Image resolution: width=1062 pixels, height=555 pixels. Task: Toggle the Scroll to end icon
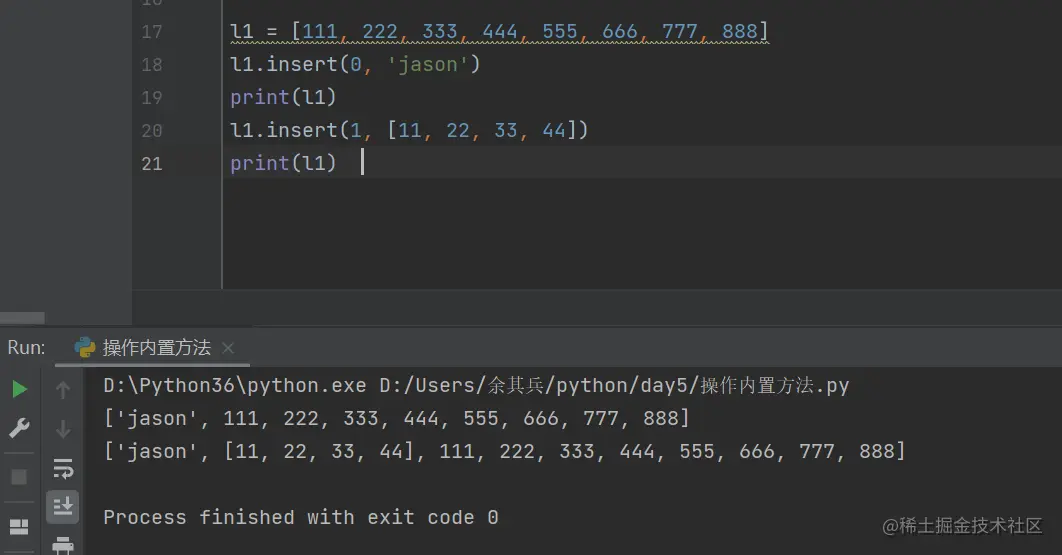(x=63, y=506)
